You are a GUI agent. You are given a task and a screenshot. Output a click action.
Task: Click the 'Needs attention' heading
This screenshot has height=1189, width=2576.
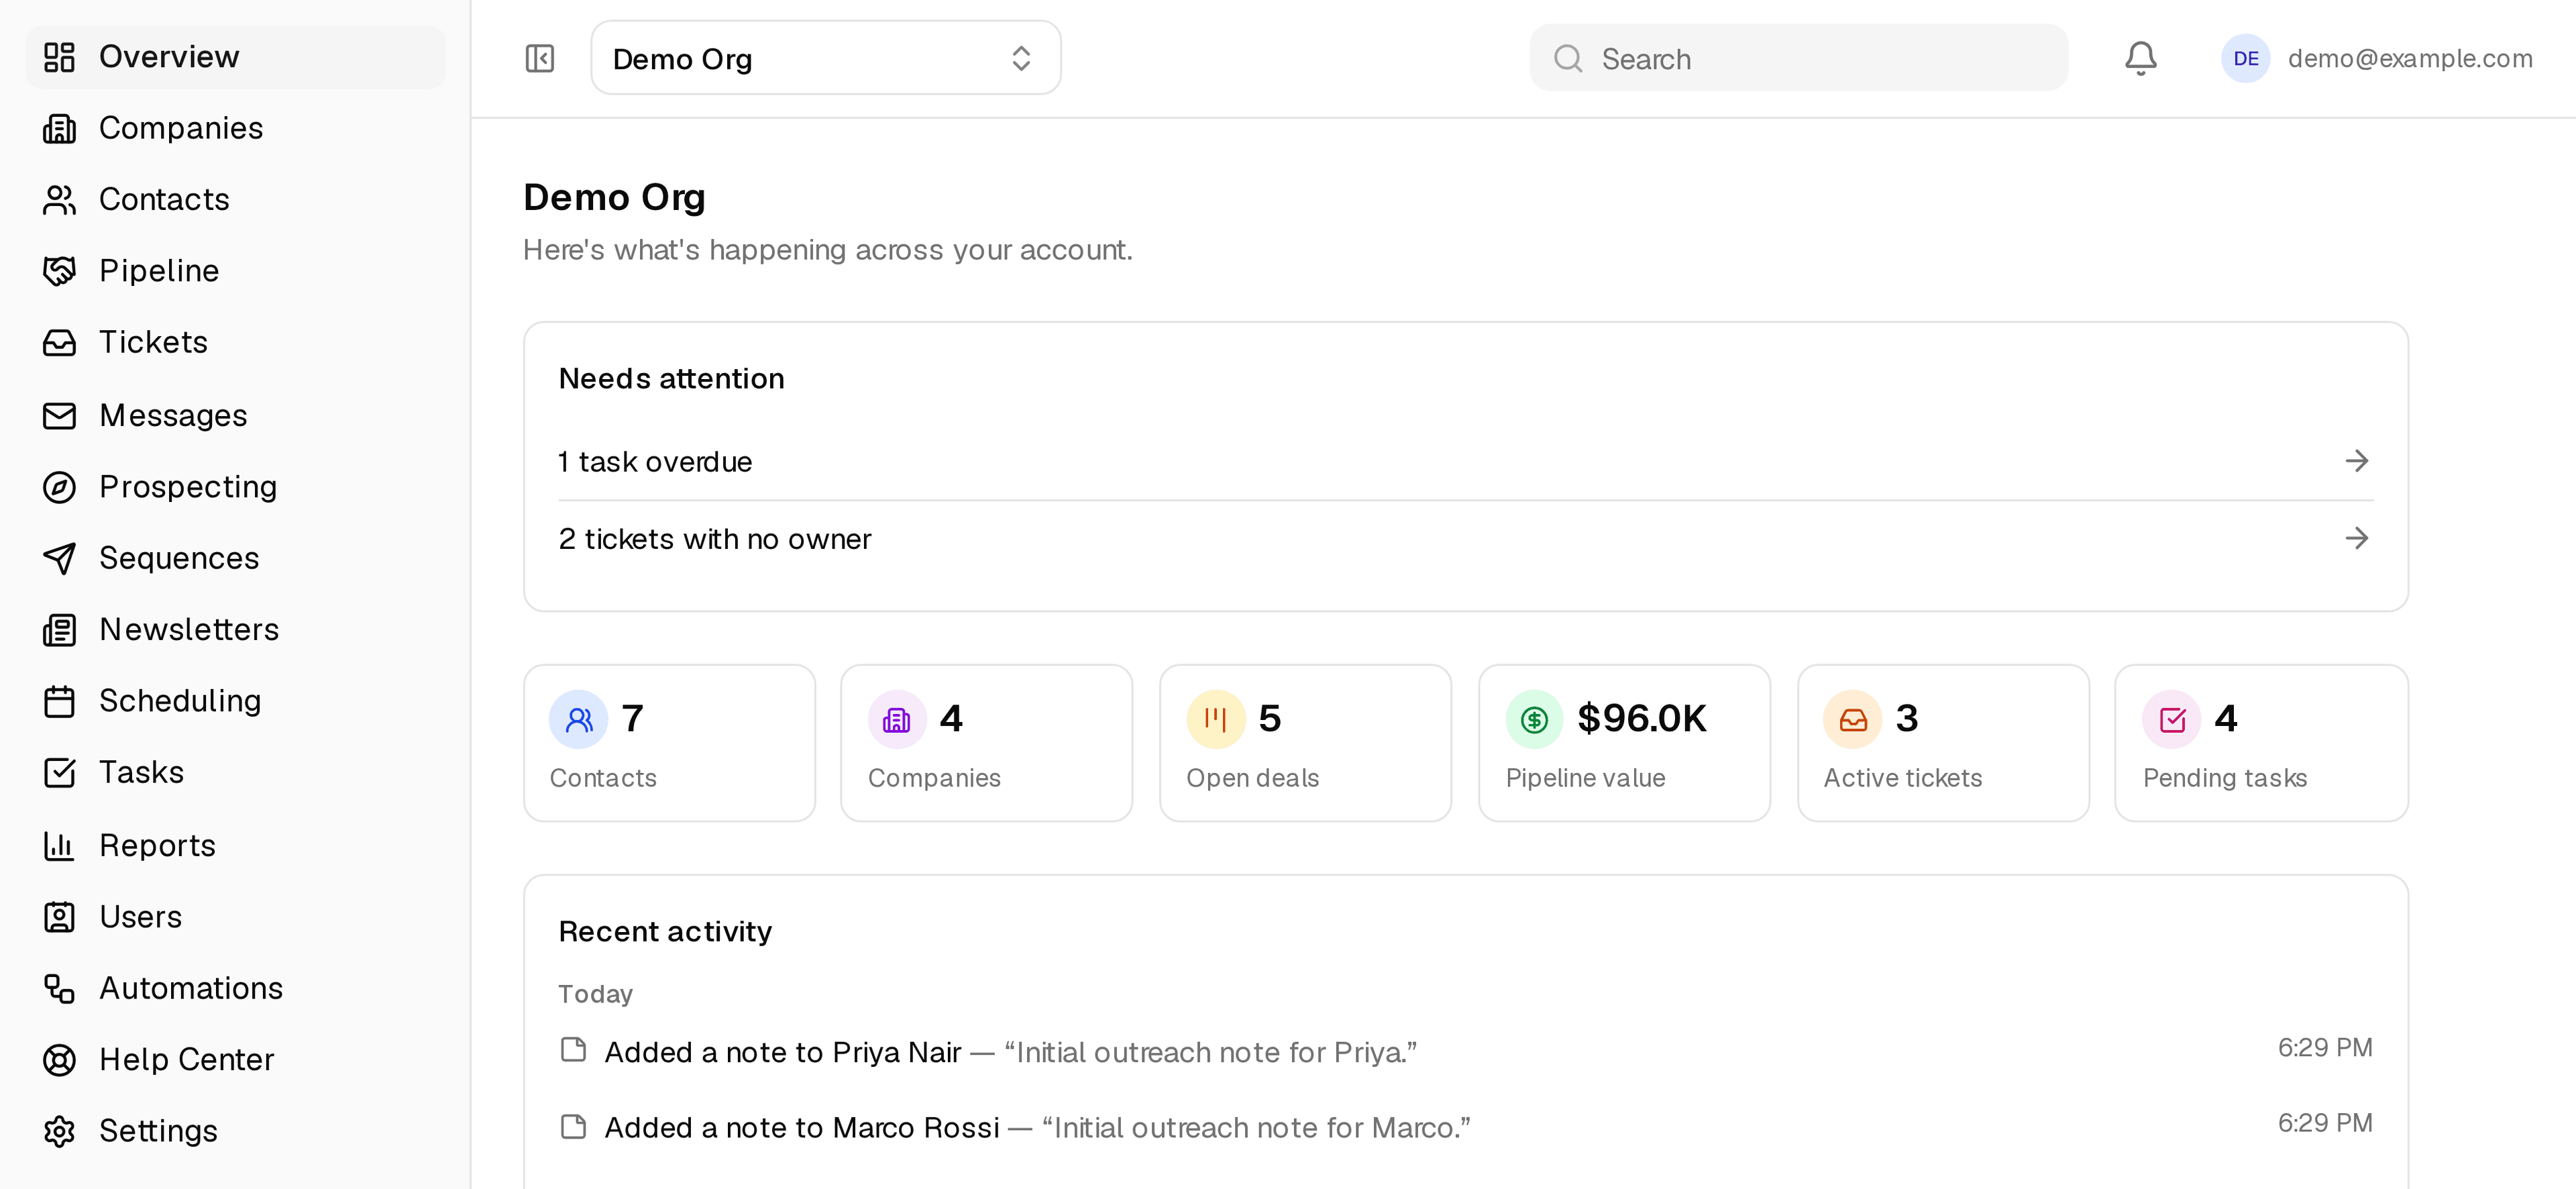[671, 378]
